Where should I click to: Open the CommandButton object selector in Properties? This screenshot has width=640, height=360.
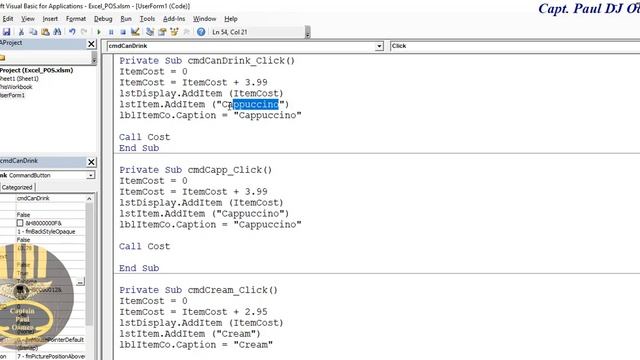point(91,175)
